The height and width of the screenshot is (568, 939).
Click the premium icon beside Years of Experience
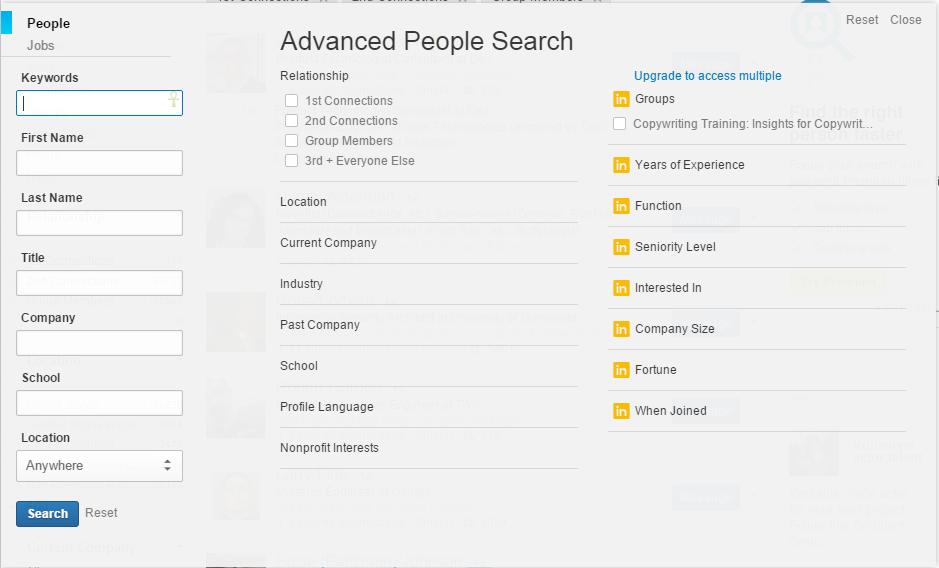[x=621, y=165]
